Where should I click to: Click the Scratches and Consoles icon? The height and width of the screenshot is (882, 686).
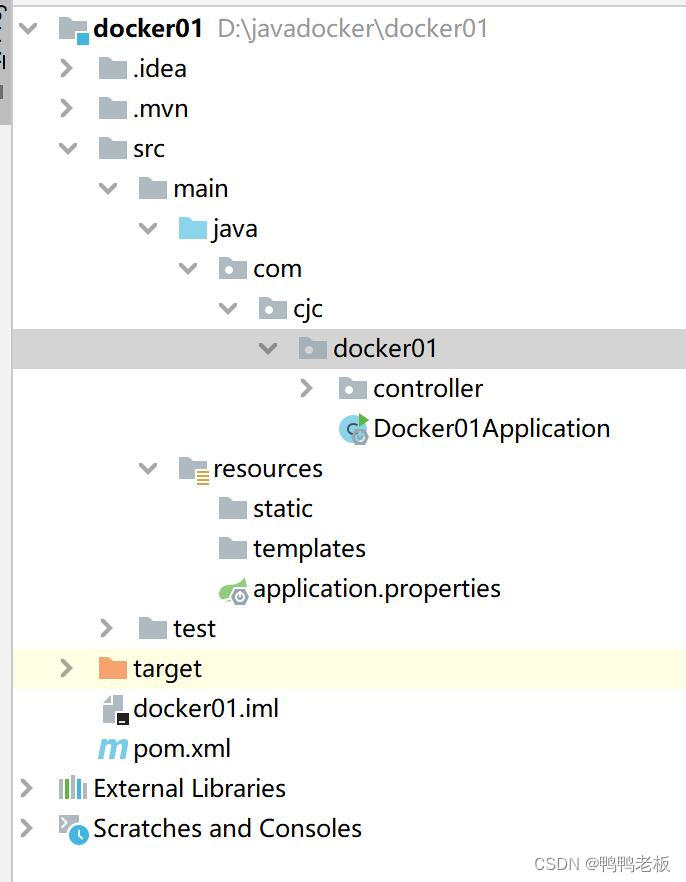click(72, 828)
